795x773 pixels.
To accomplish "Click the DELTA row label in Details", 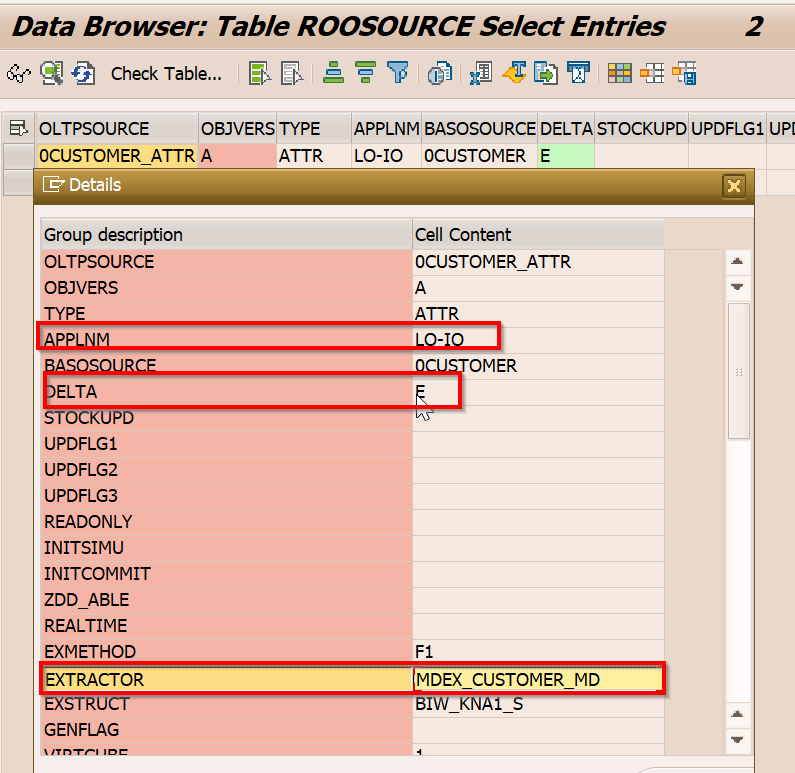I will pyautogui.click(x=227, y=392).
